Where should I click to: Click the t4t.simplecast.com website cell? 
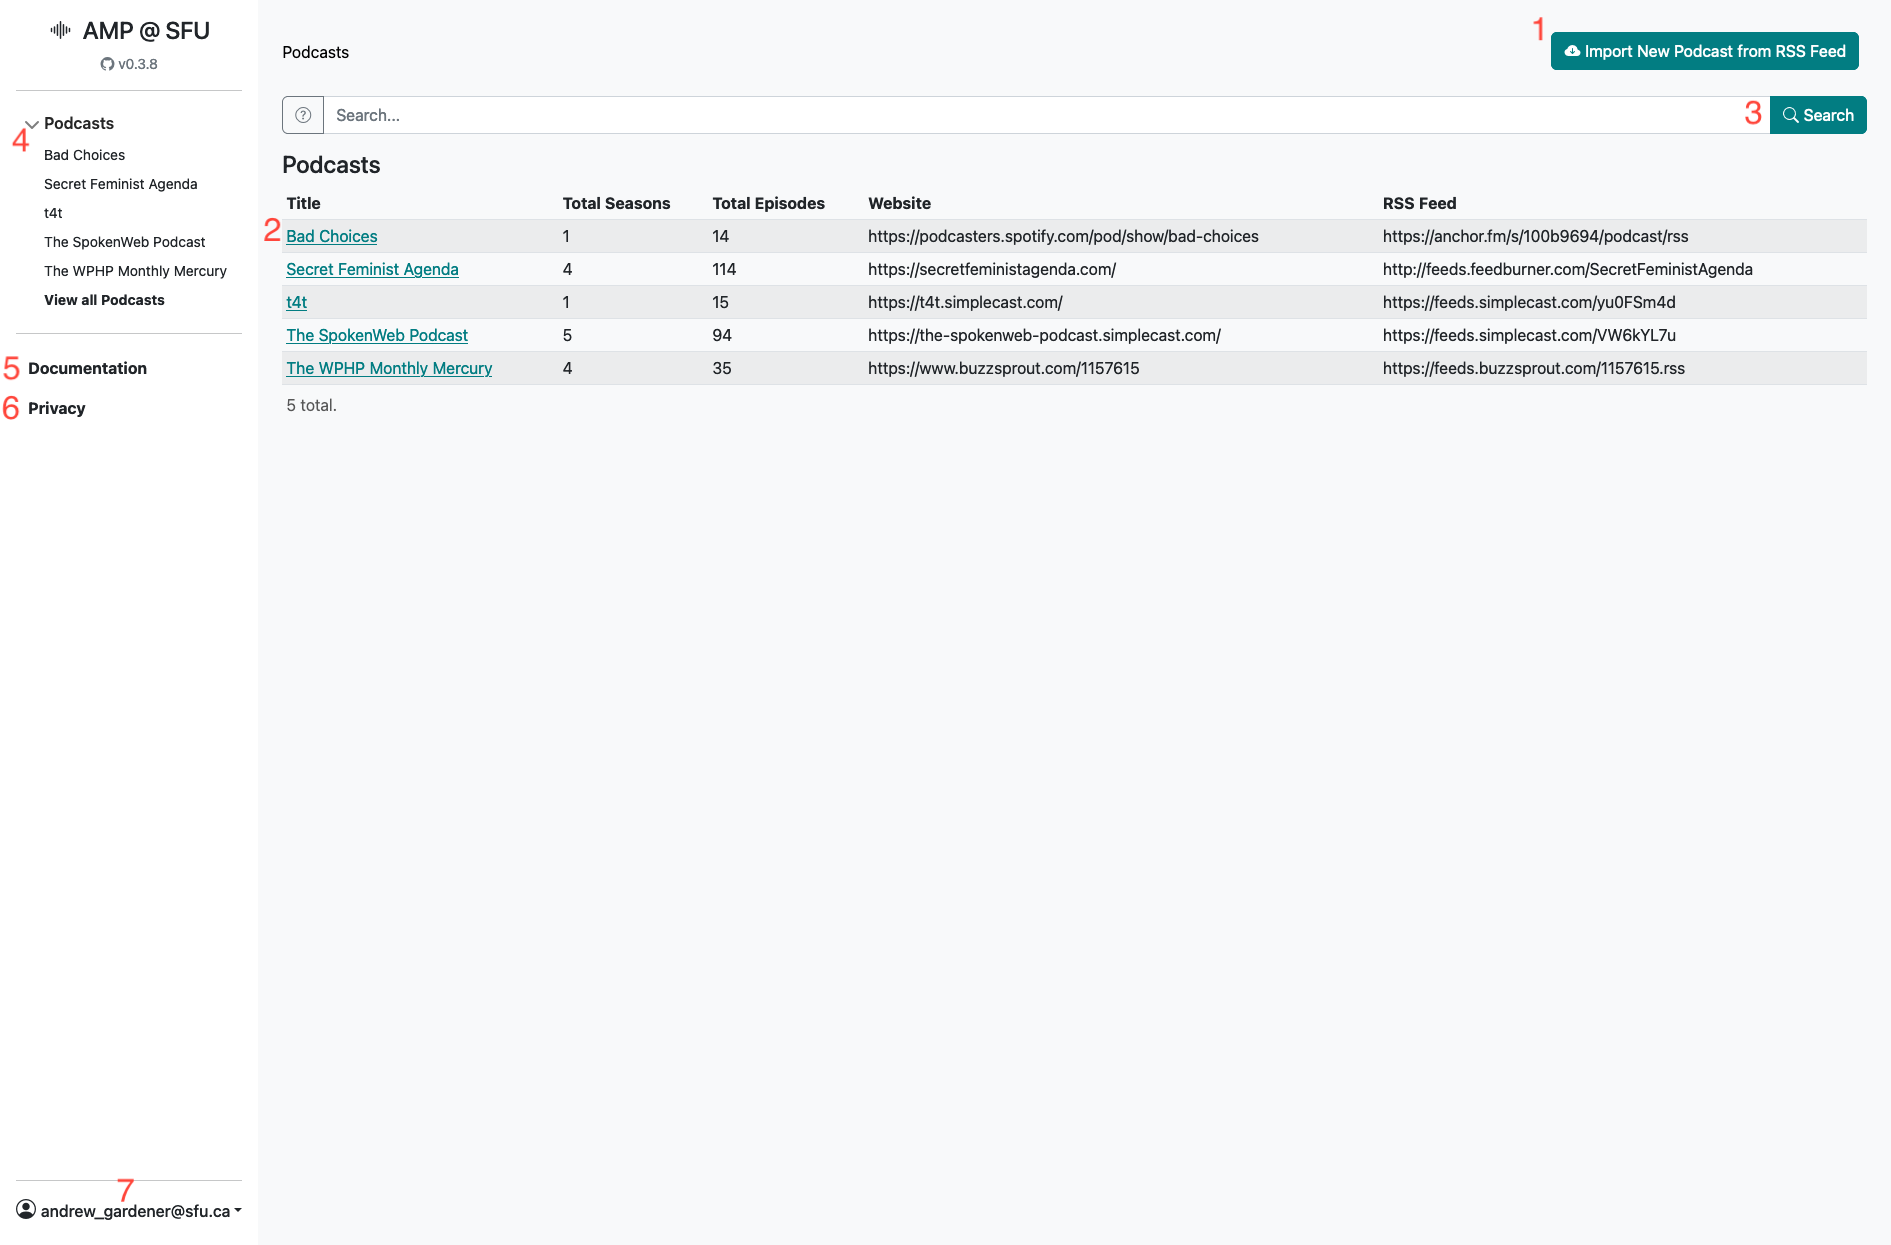pyautogui.click(x=965, y=302)
